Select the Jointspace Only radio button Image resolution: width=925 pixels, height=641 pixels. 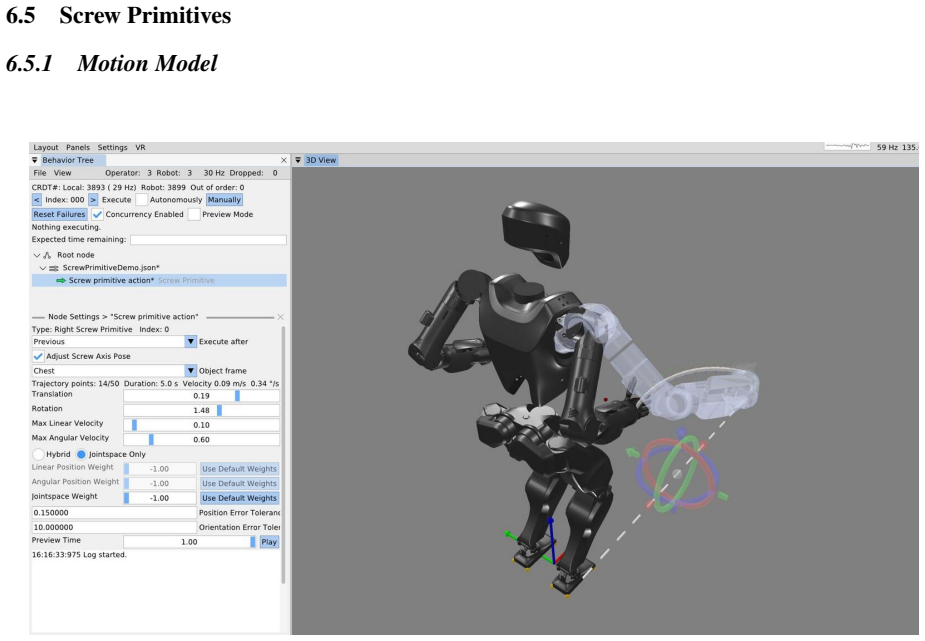coord(81,454)
